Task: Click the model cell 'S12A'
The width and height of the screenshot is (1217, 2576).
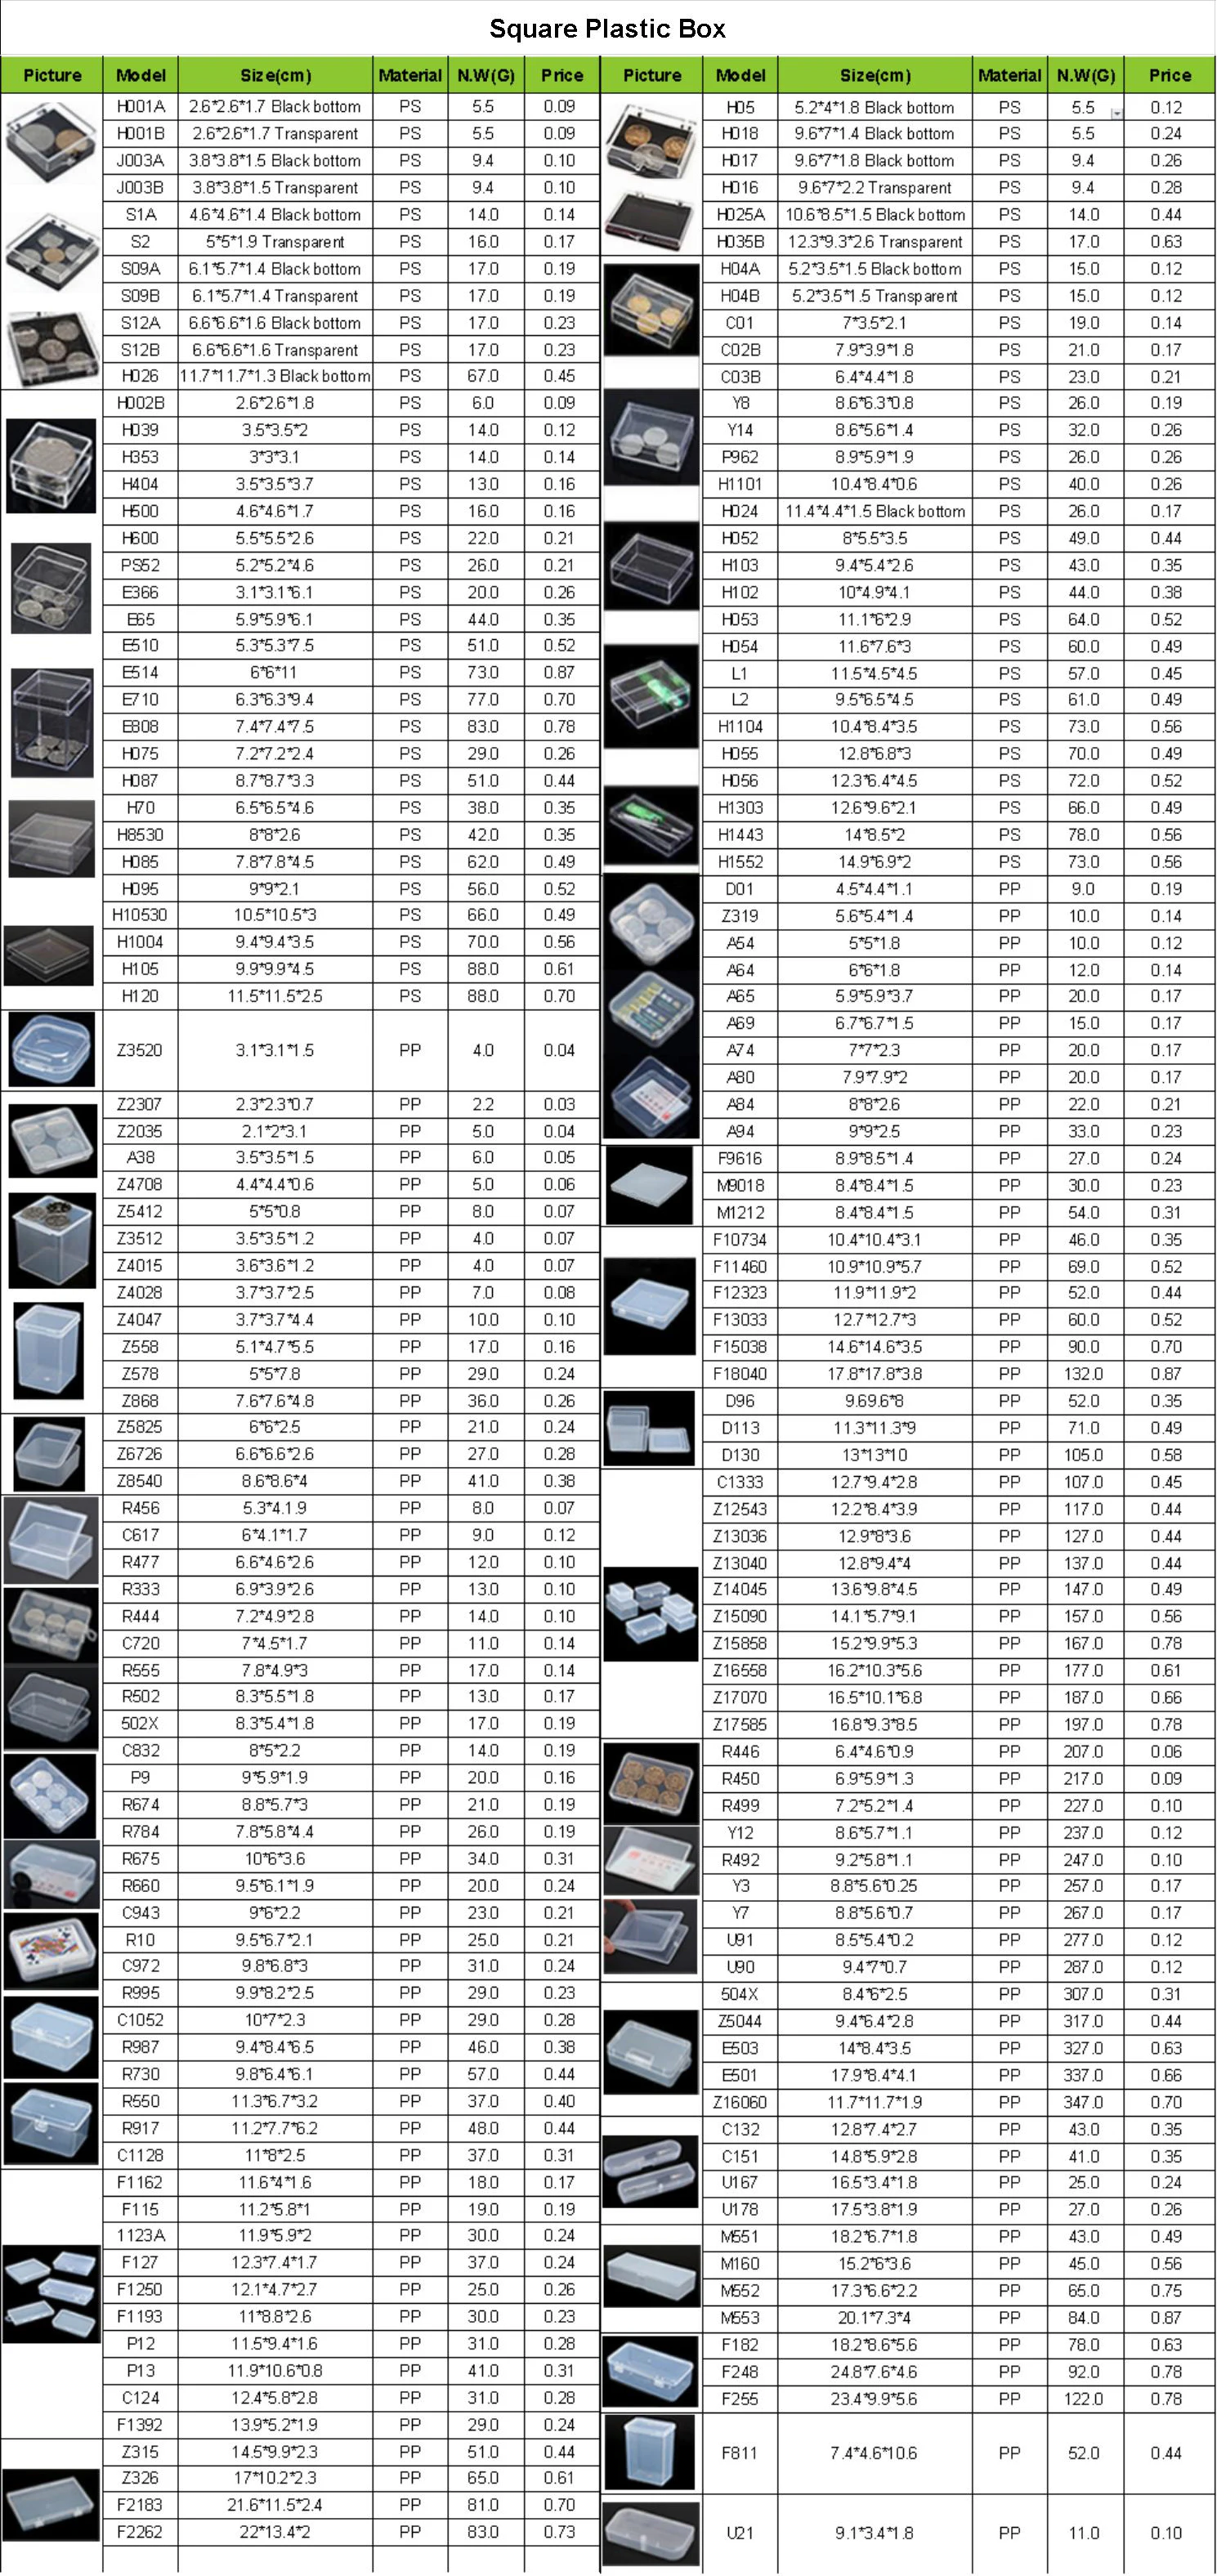Action: coord(140,323)
